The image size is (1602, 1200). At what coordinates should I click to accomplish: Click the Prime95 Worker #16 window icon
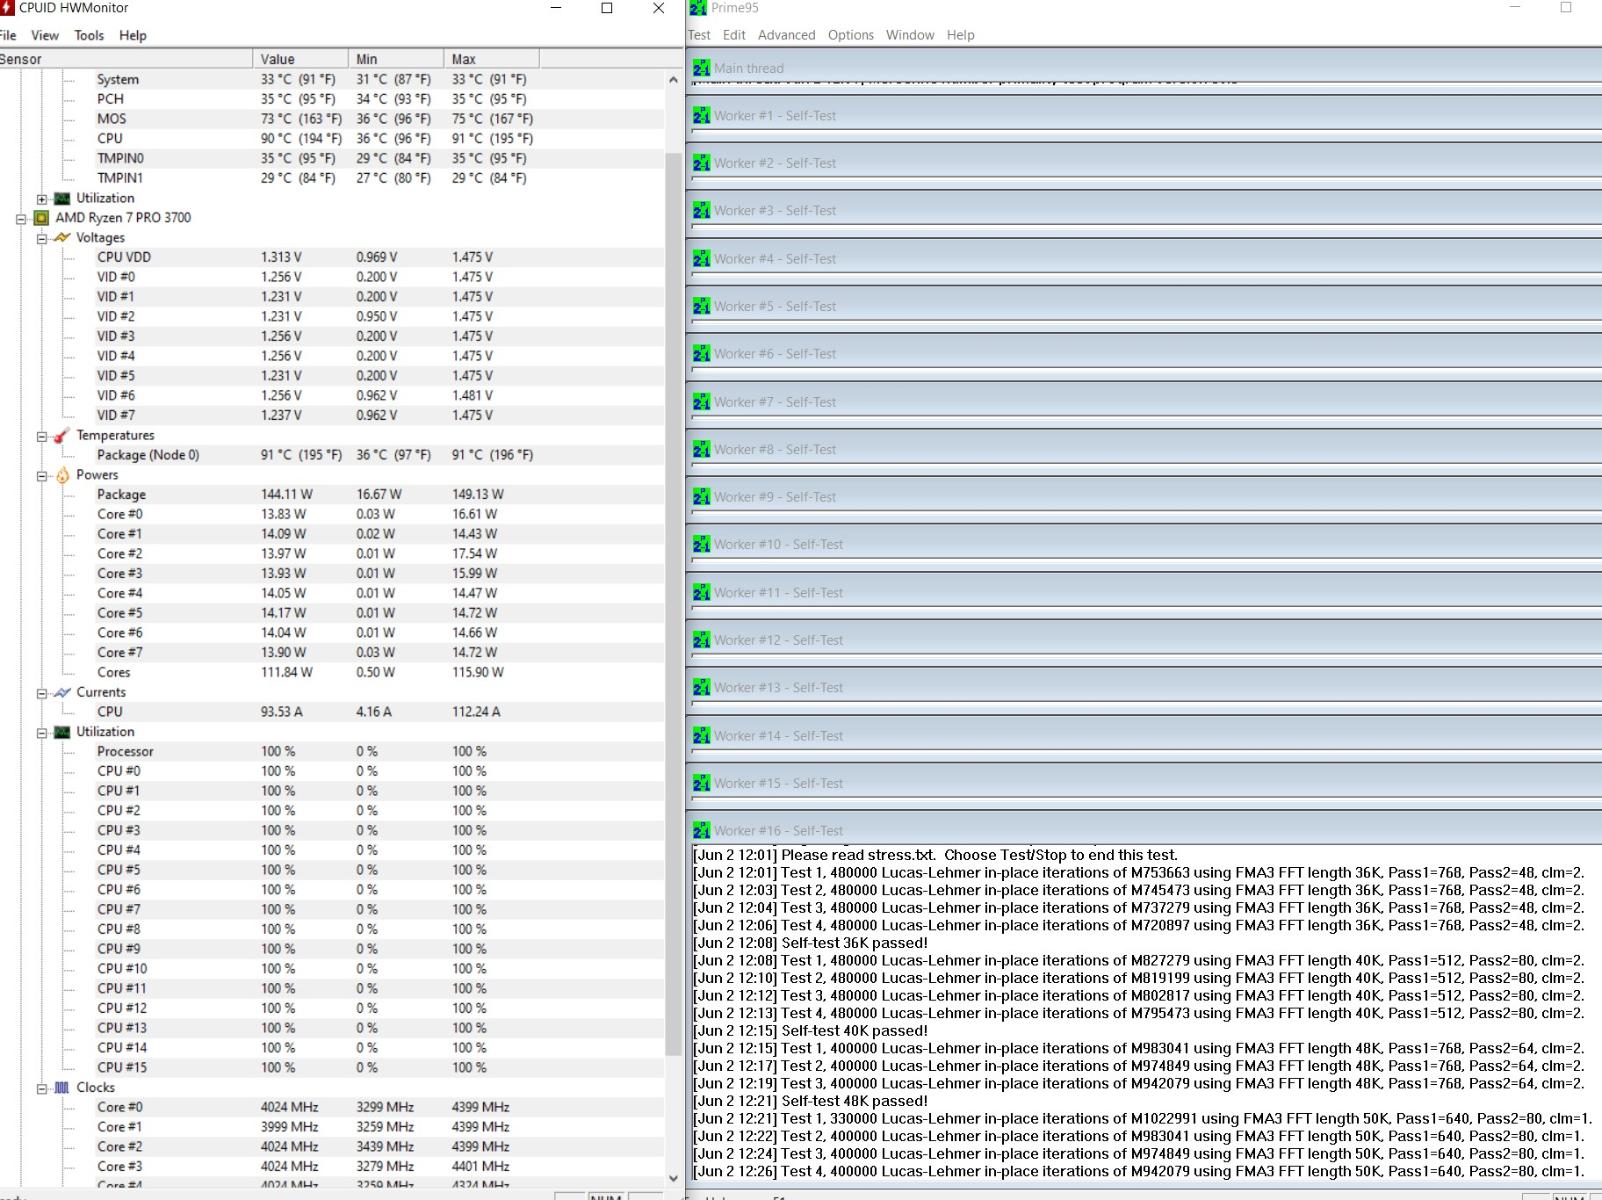click(x=701, y=831)
